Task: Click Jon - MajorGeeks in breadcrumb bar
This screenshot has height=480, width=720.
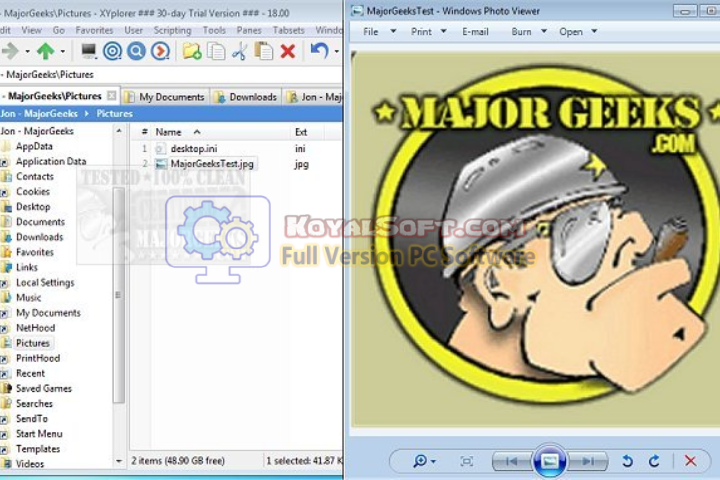Action: [x=39, y=113]
